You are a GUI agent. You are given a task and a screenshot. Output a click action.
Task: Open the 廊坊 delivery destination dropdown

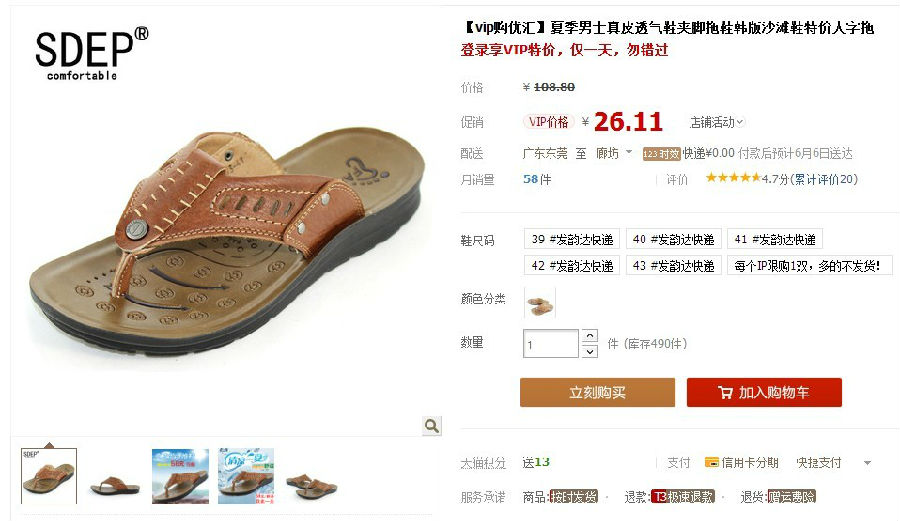614,153
